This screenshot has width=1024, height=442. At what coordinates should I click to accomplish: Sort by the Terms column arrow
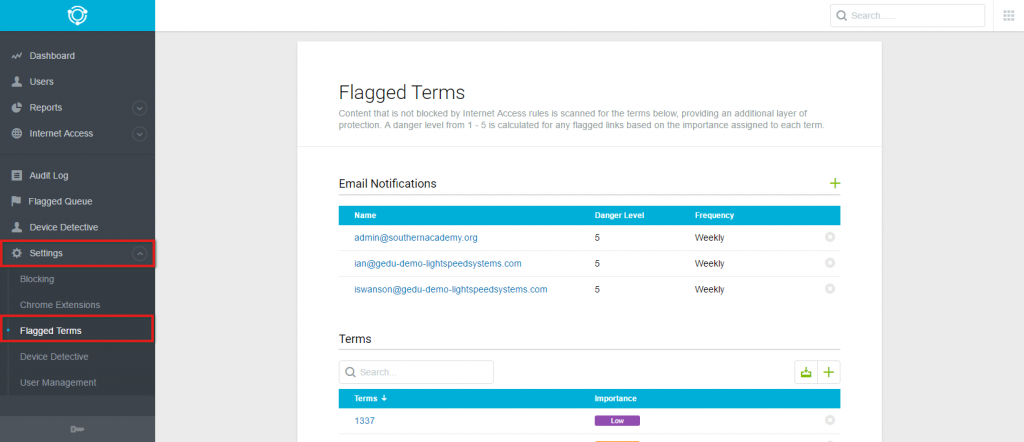[384, 398]
